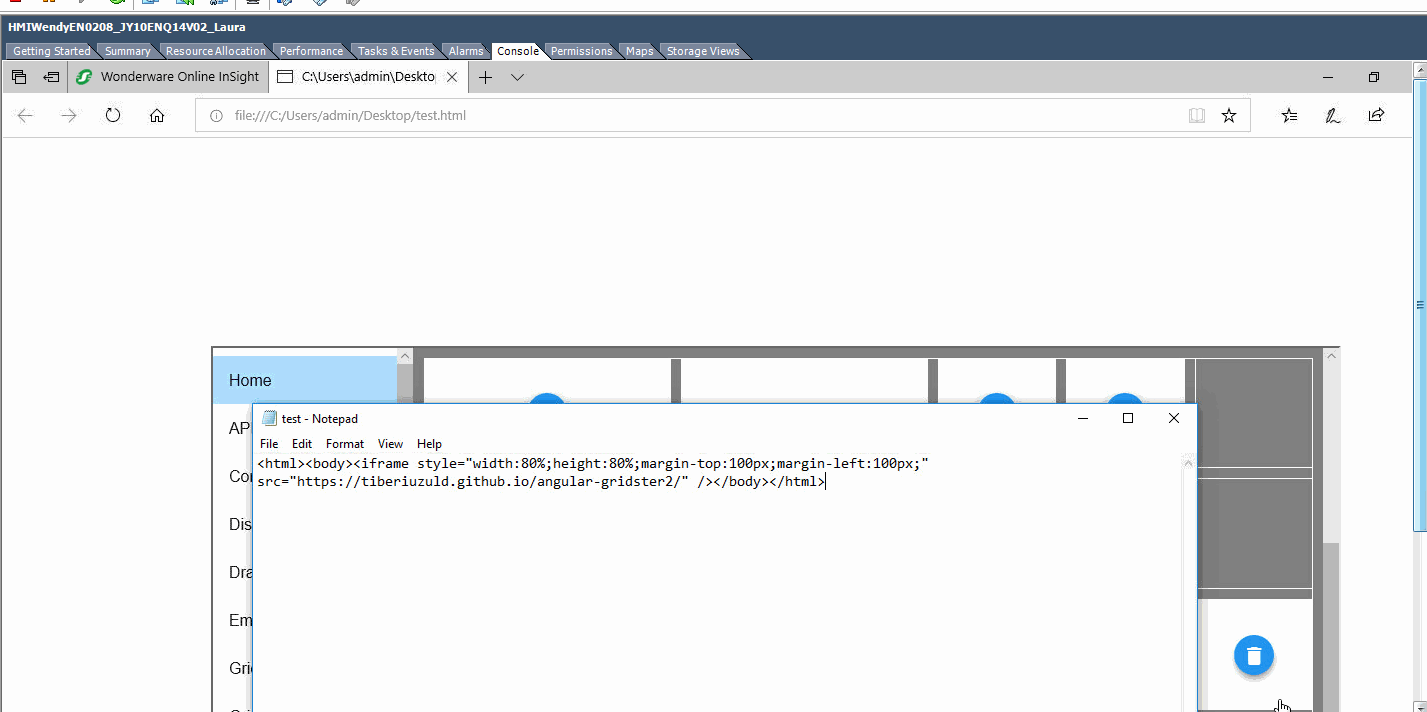Open the Hub favorites panel

click(x=1289, y=115)
